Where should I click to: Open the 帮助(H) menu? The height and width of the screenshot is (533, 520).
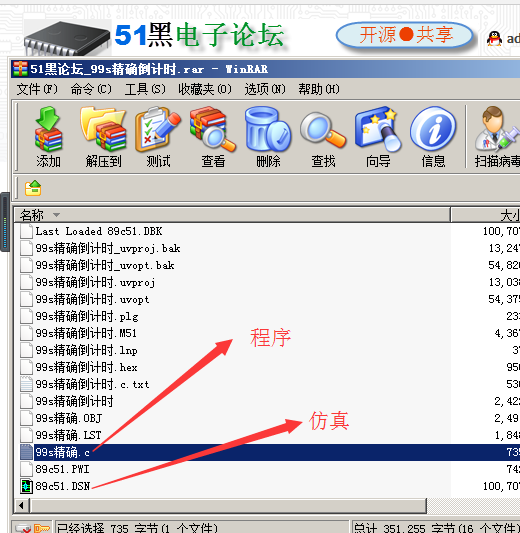[319, 89]
